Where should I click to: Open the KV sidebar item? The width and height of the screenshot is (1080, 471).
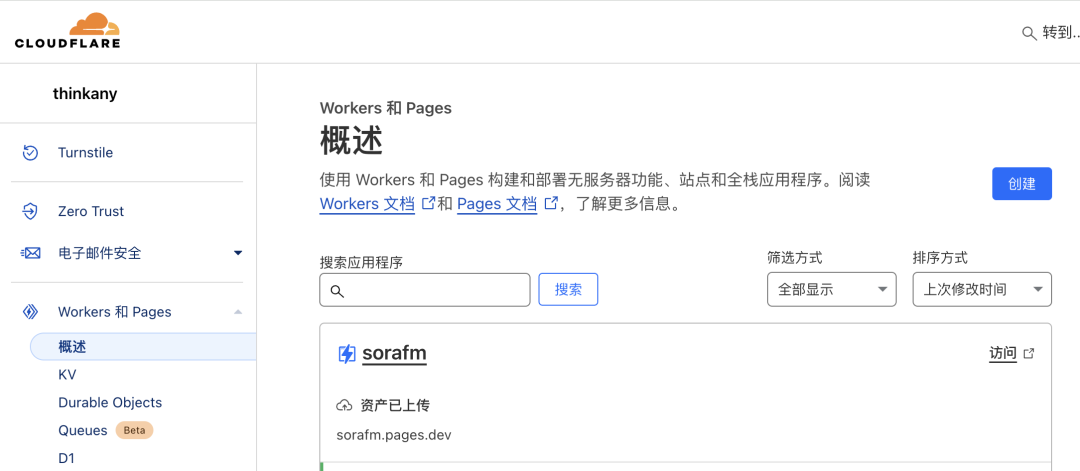(x=67, y=375)
